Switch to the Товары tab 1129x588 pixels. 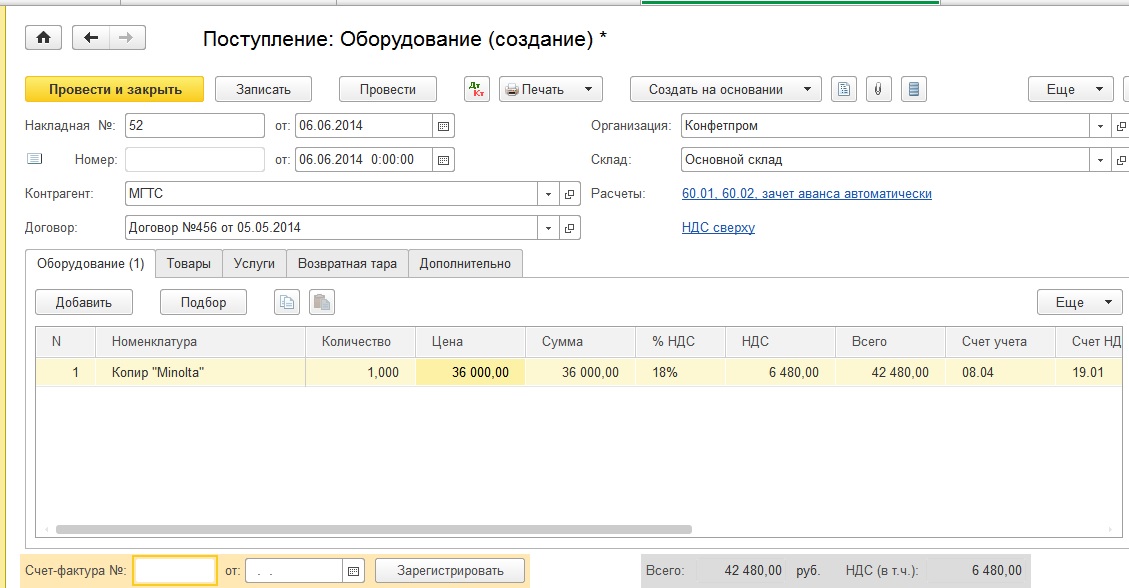(189, 264)
